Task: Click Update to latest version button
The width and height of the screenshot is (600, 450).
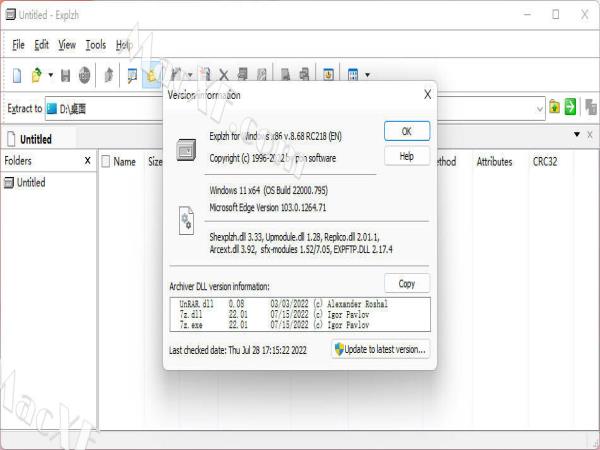Action: click(x=380, y=349)
